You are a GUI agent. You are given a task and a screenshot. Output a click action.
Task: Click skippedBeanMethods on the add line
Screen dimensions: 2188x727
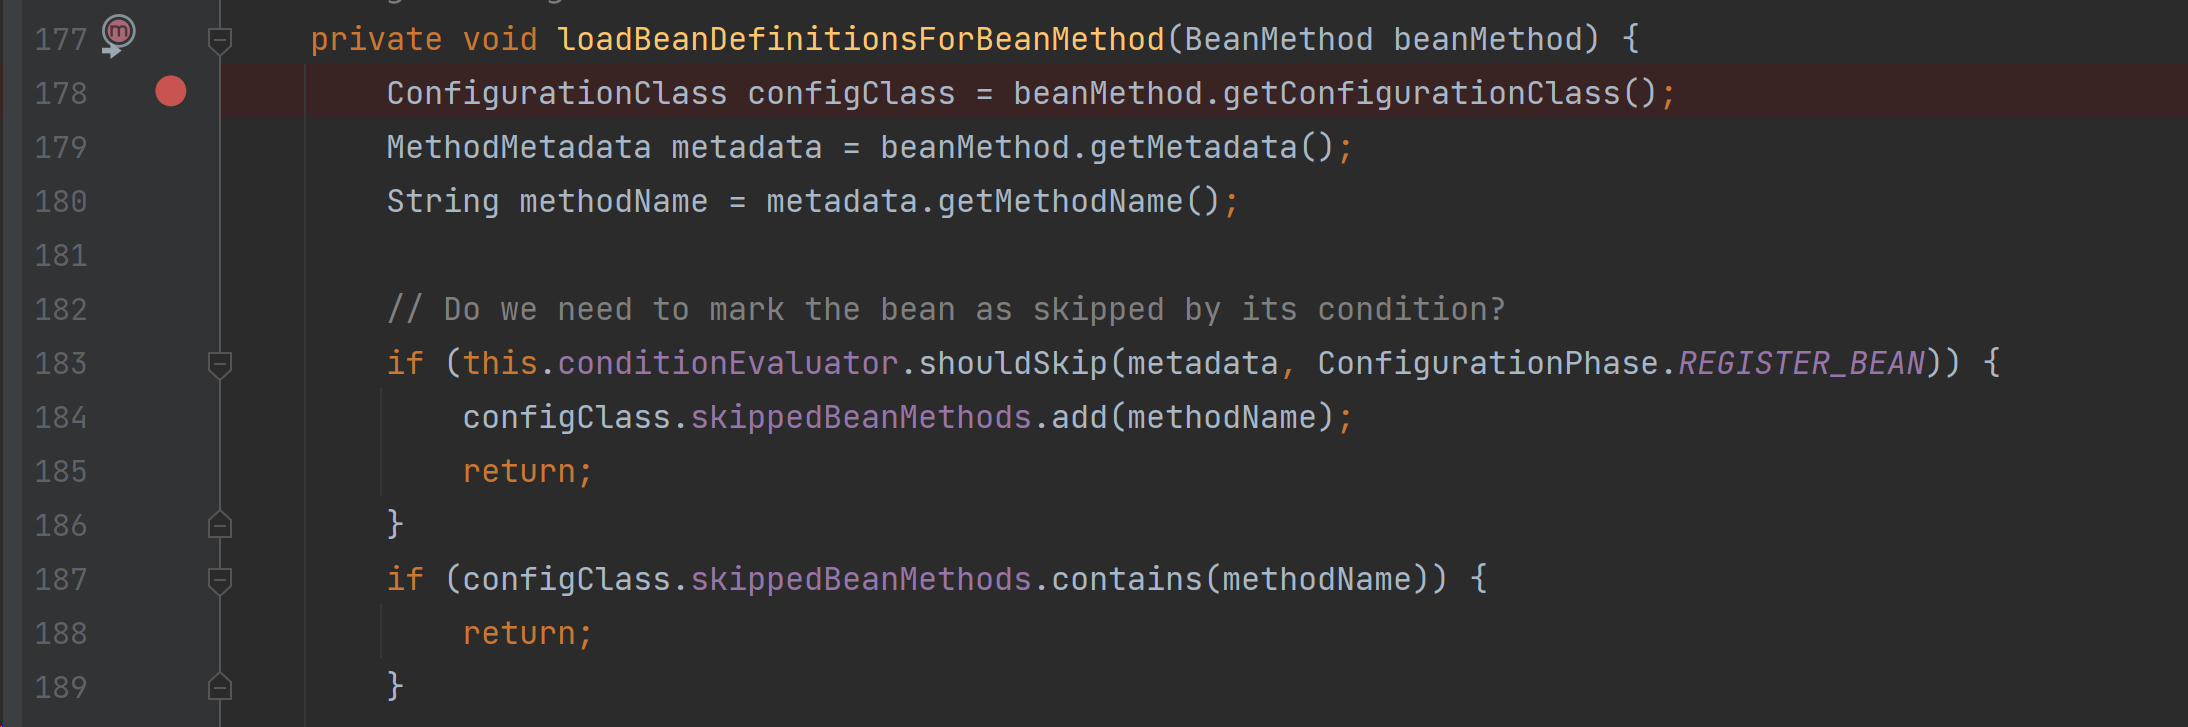point(860,417)
